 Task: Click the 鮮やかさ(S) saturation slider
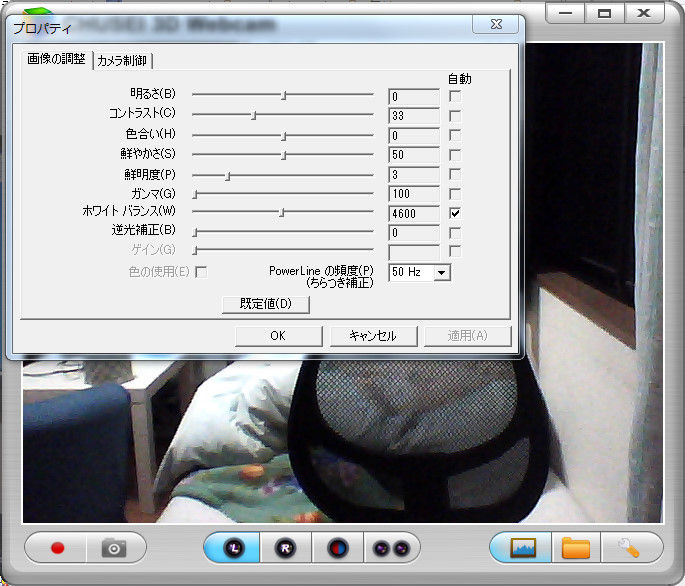pyautogui.click(x=283, y=155)
